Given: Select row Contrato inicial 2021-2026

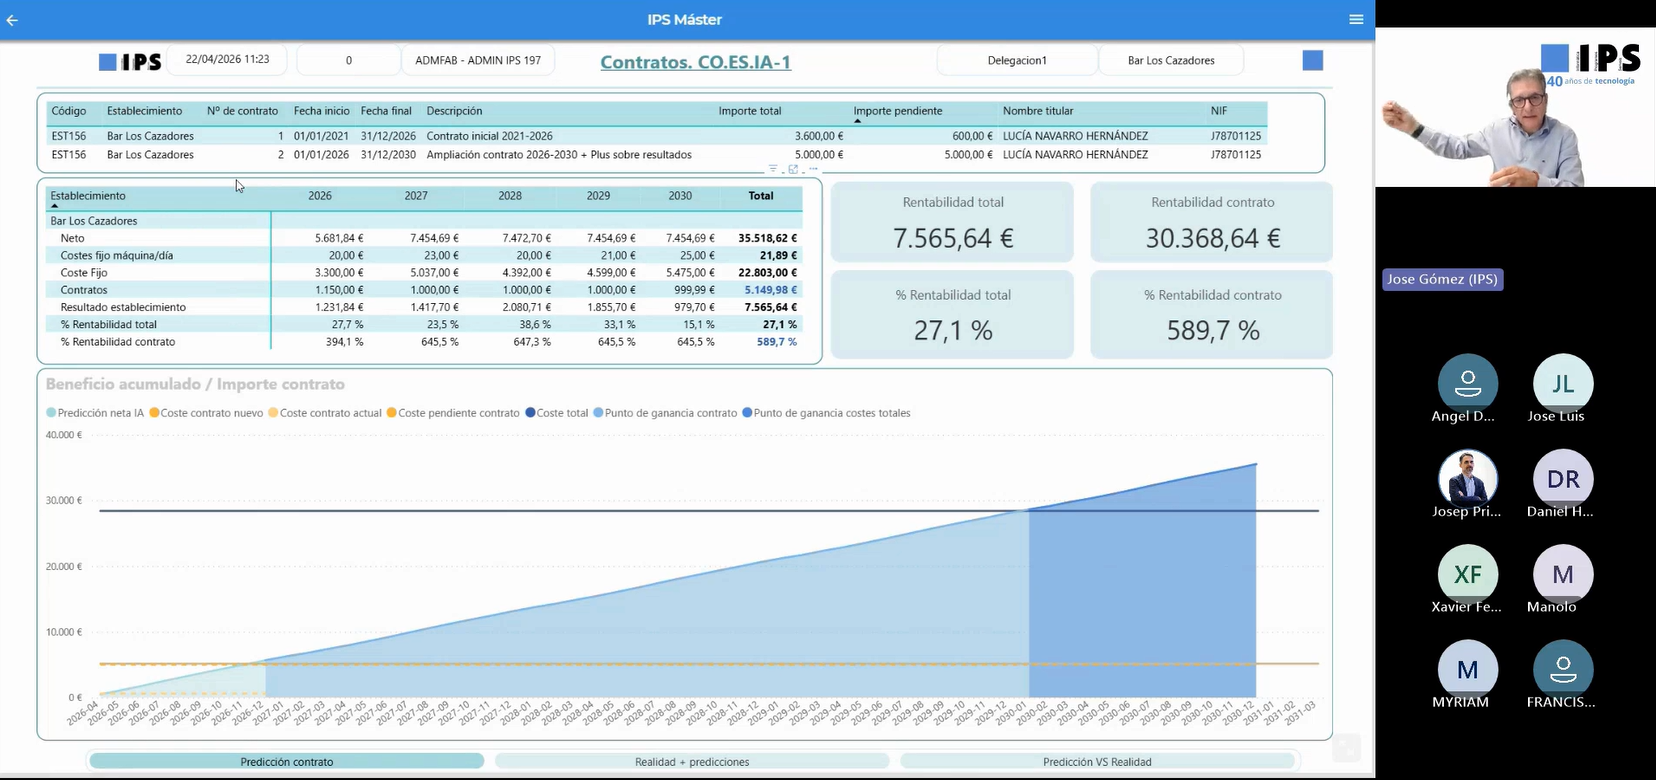Looking at the screenshot, I should [656, 136].
